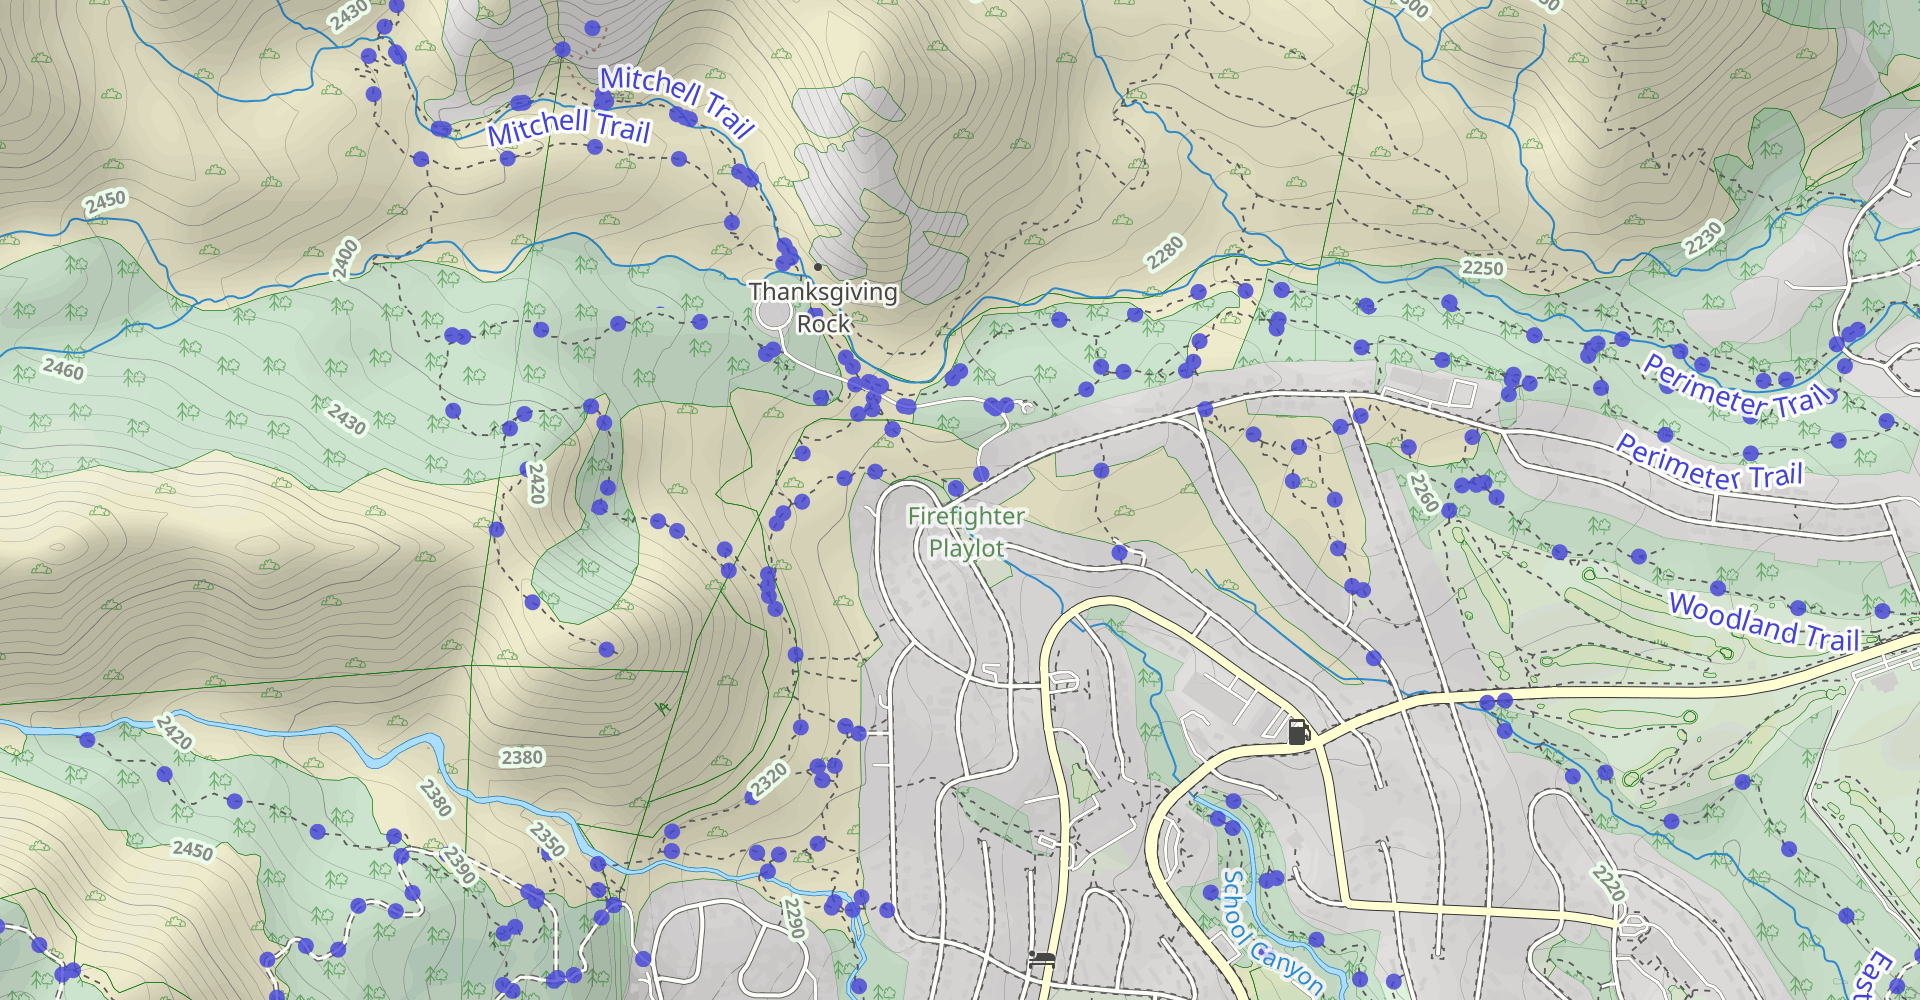Click the 2250 contour elevation label
1920x1000 pixels.
pos(1482,268)
